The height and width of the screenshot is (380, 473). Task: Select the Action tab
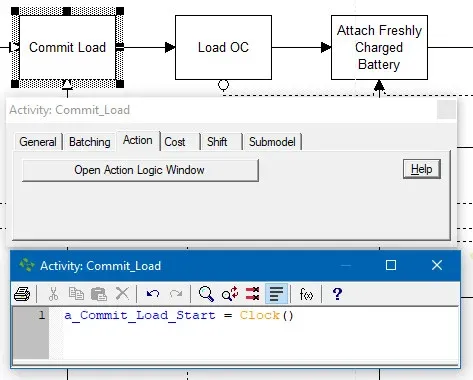tap(138, 140)
